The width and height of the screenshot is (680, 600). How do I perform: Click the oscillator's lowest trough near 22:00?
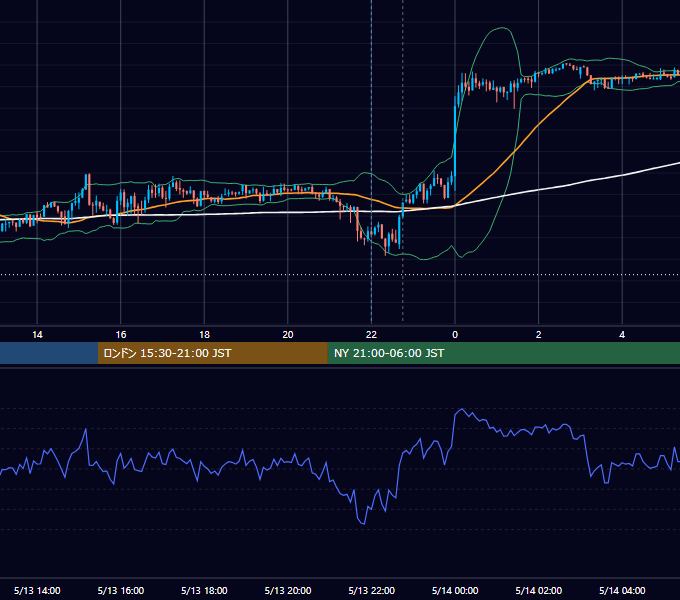(x=363, y=523)
